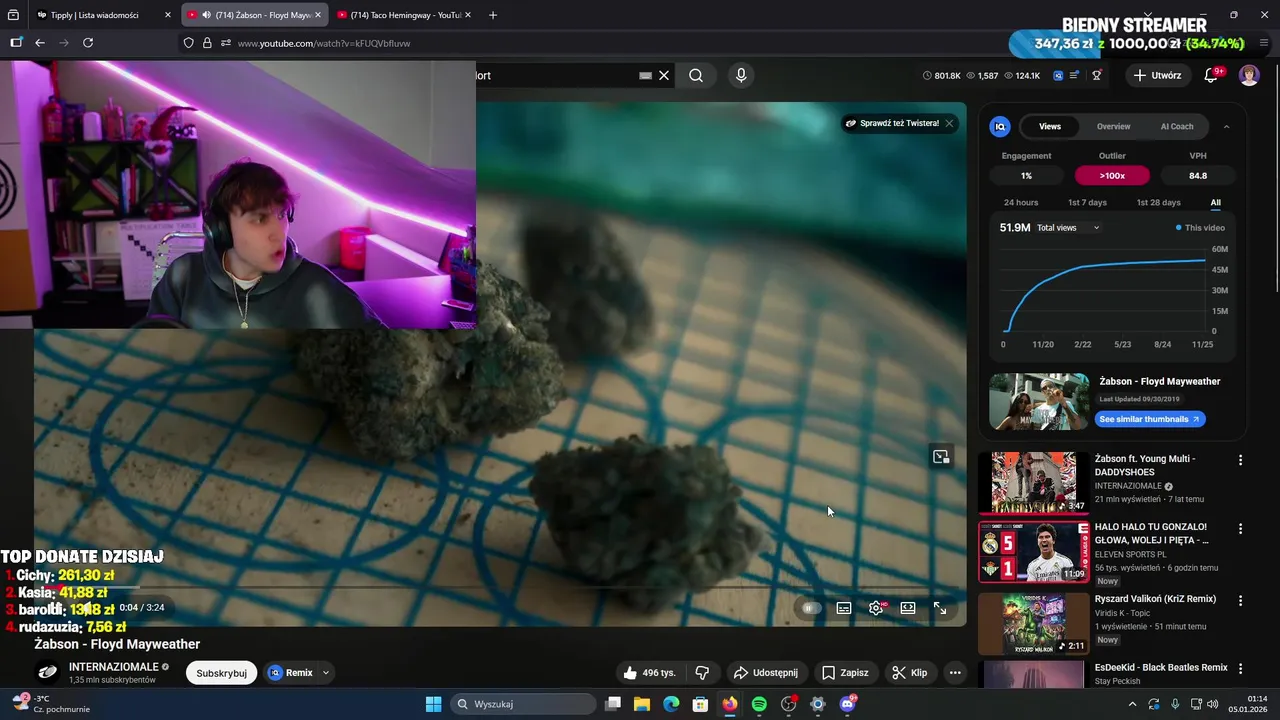Open Spotify from taskbar
The image size is (1280, 720).
pyautogui.click(x=759, y=704)
